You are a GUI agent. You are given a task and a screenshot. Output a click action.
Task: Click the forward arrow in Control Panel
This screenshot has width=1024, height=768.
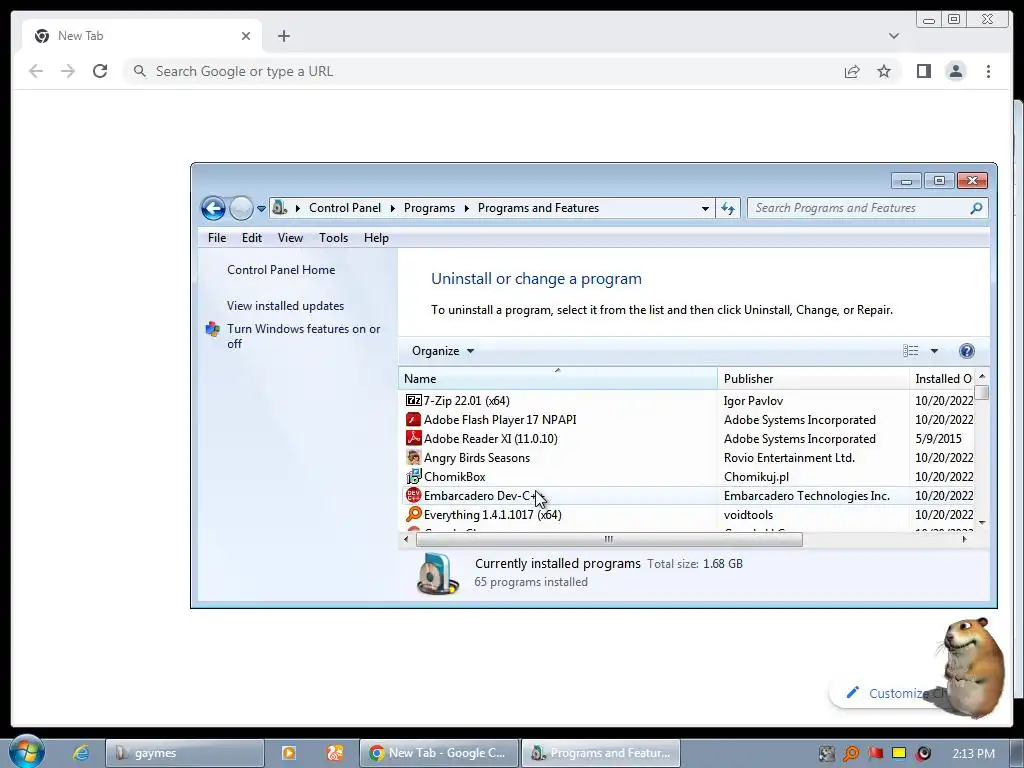coord(241,208)
